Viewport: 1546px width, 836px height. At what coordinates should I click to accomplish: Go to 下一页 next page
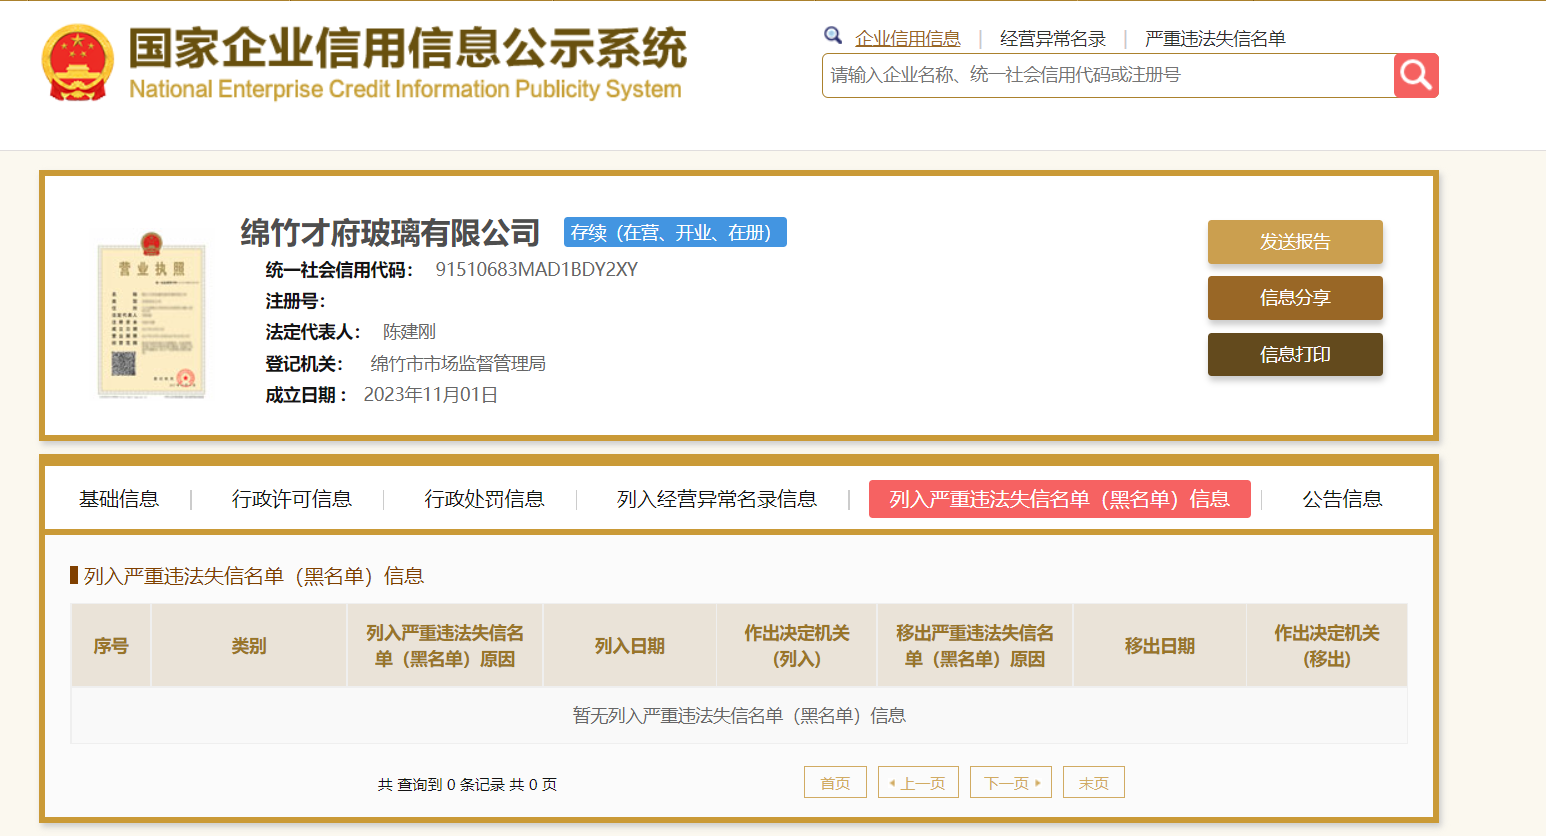(x=1011, y=782)
